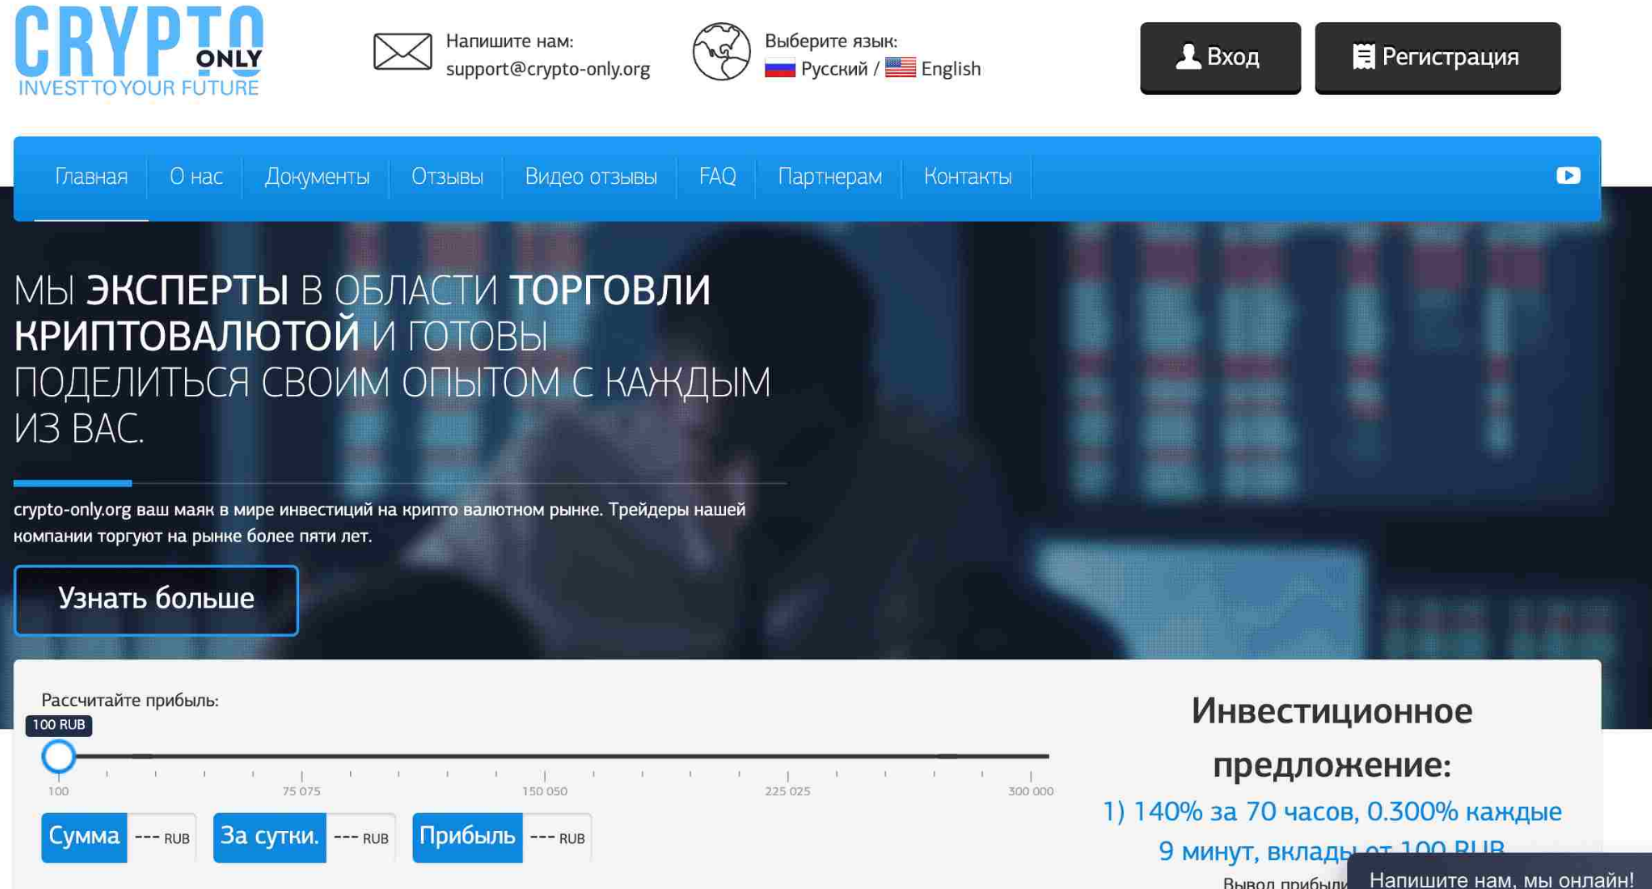
Task: Open the Главная menu item
Action: point(91,177)
